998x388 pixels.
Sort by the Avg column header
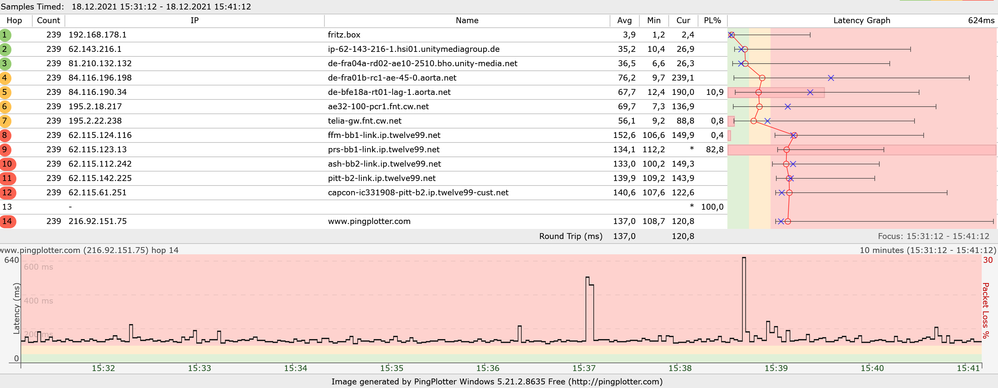click(x=624, y=20)
